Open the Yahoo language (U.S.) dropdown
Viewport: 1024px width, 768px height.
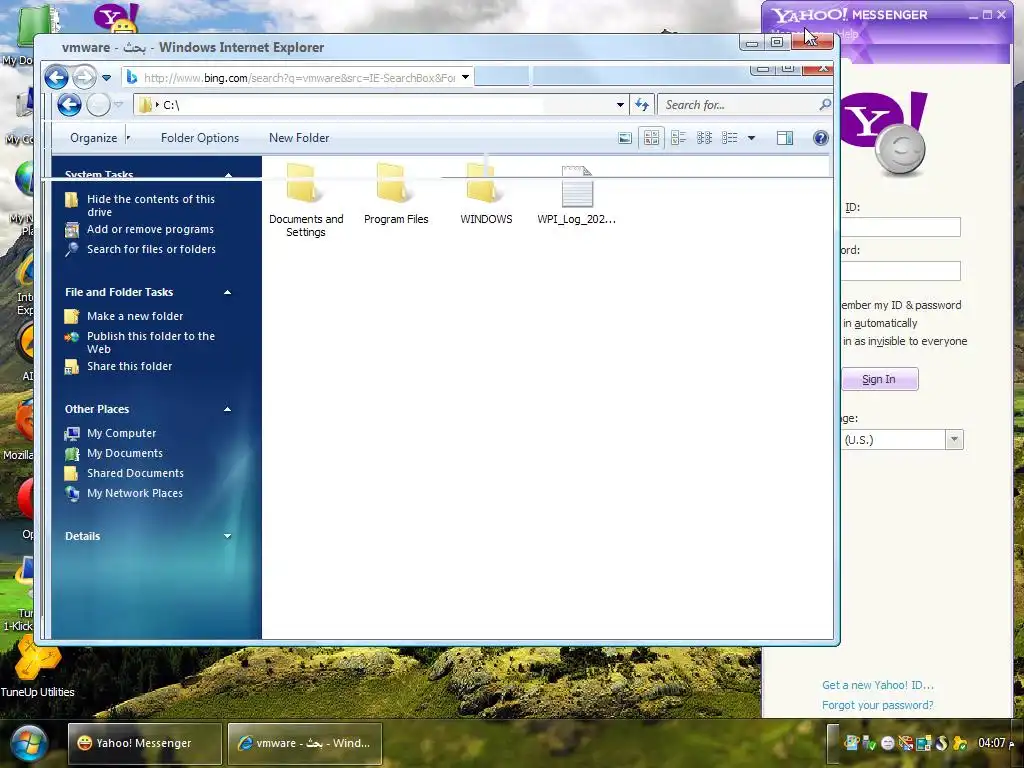(954, 440)
